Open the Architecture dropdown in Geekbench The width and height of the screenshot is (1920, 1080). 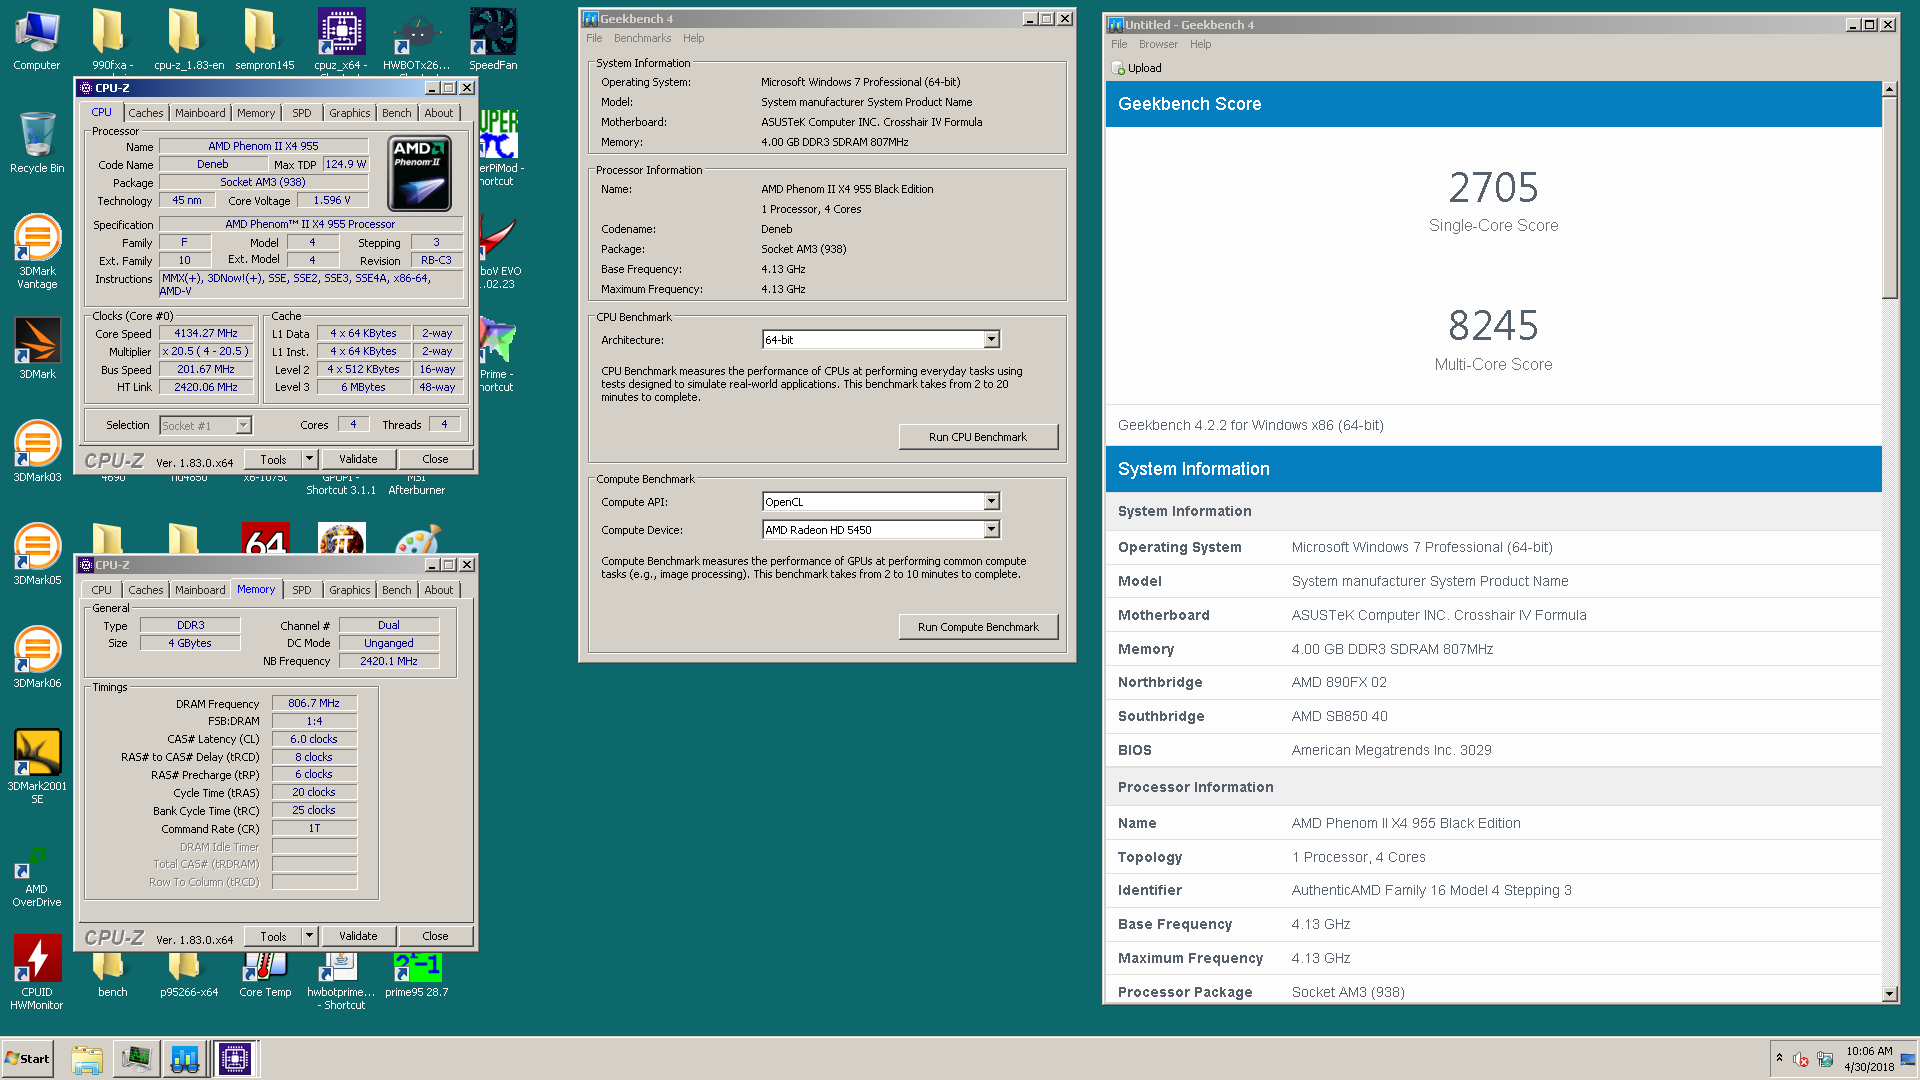click(991, 340)
